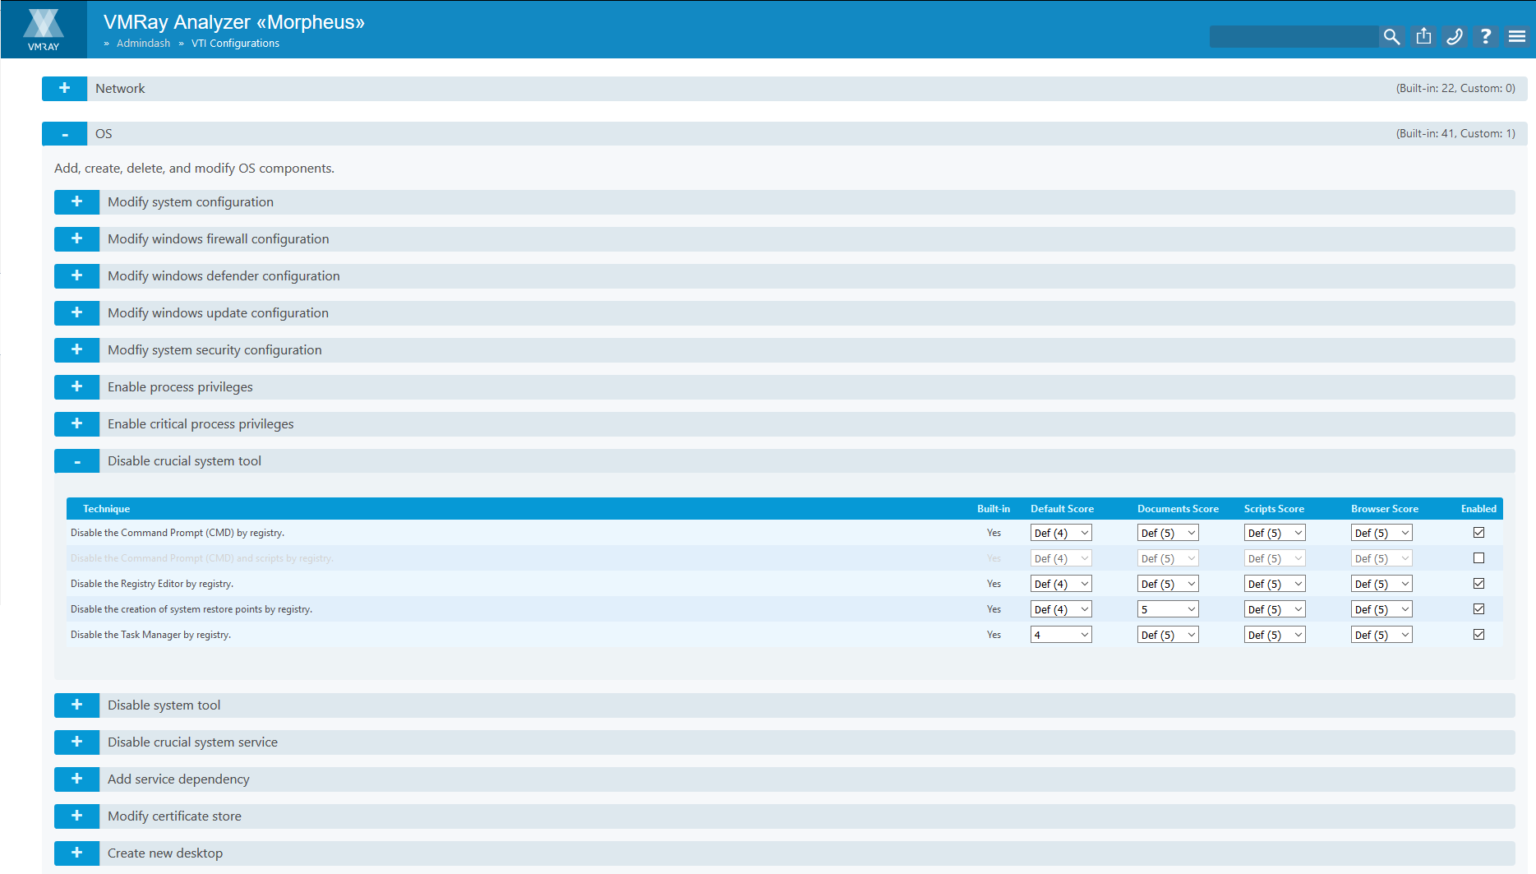Enable the greyed-out Command Prompt scripts technique
This screenshot has width=1536, height=874.
[x=1478, y=558]
